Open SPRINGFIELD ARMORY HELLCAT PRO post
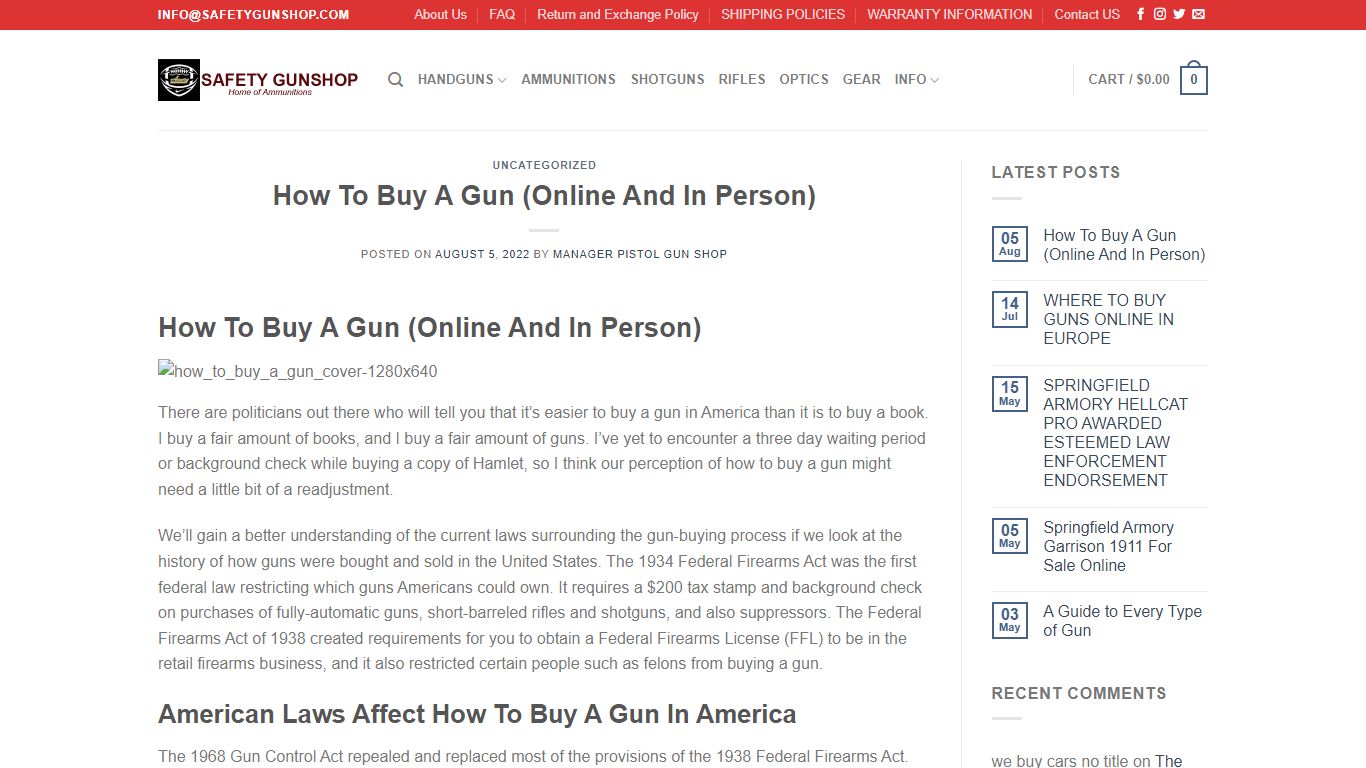 (x=1115, y=432)
